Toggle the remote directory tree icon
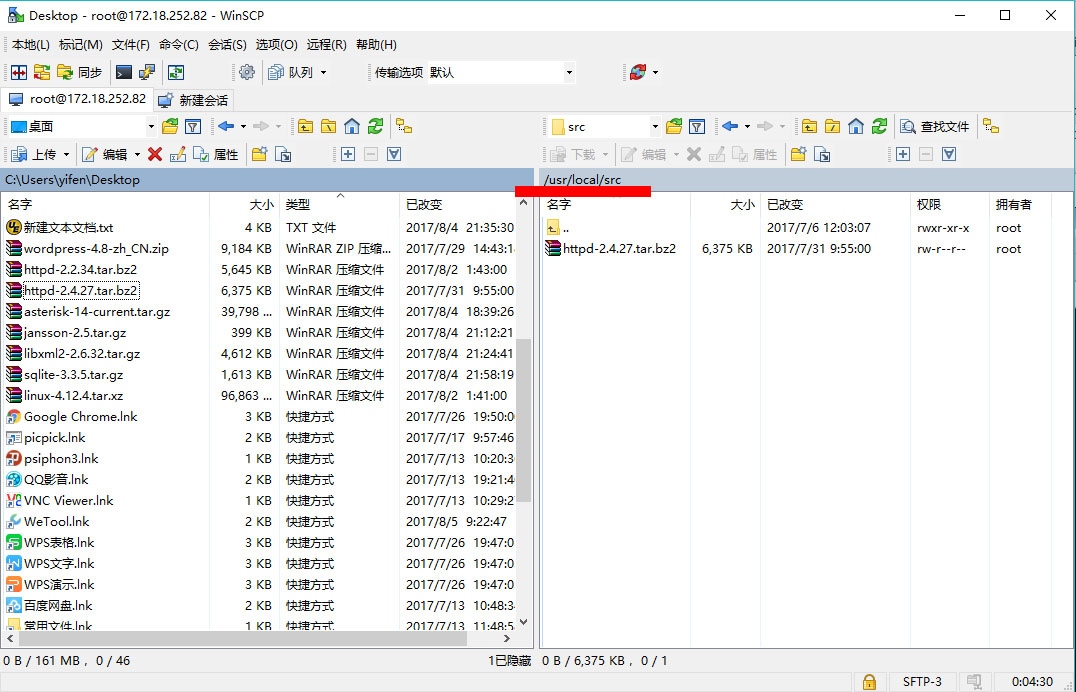This screenshot has height=692, width=1076. click(990, 126)
